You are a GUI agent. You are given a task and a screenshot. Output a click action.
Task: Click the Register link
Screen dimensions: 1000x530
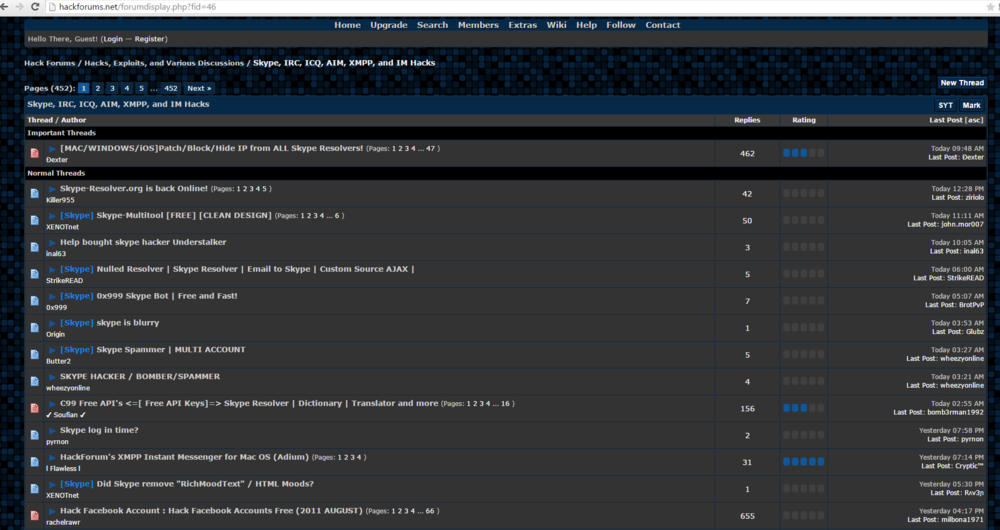pyautogui.click(x=150, y=39)
